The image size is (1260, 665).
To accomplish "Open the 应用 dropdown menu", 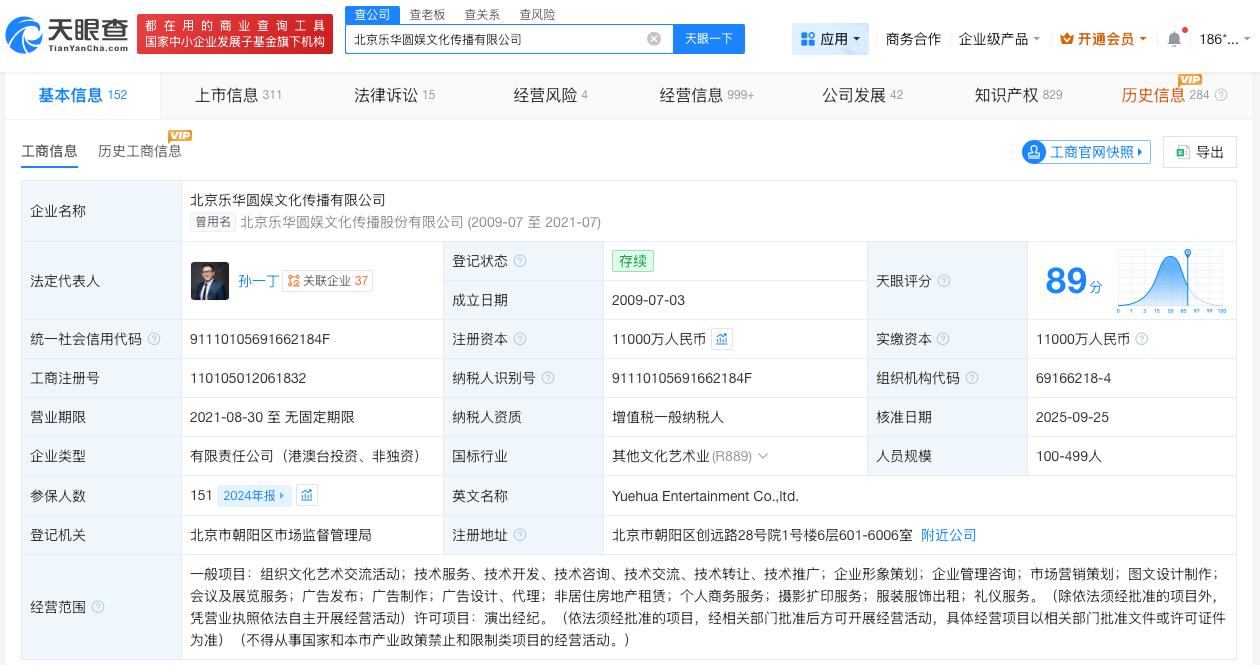I will coord(831,39).
